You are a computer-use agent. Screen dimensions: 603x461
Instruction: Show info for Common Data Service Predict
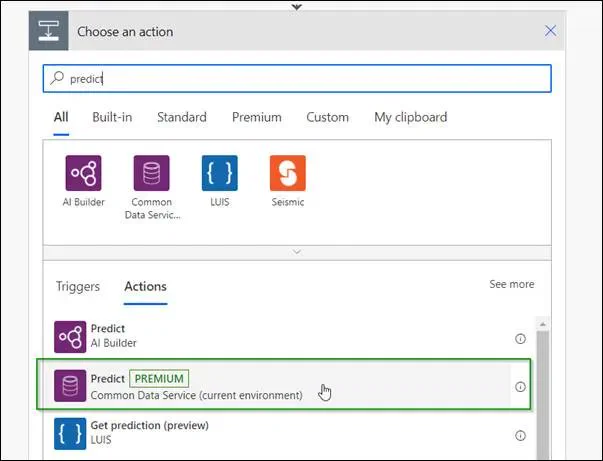tap(520, 387)
